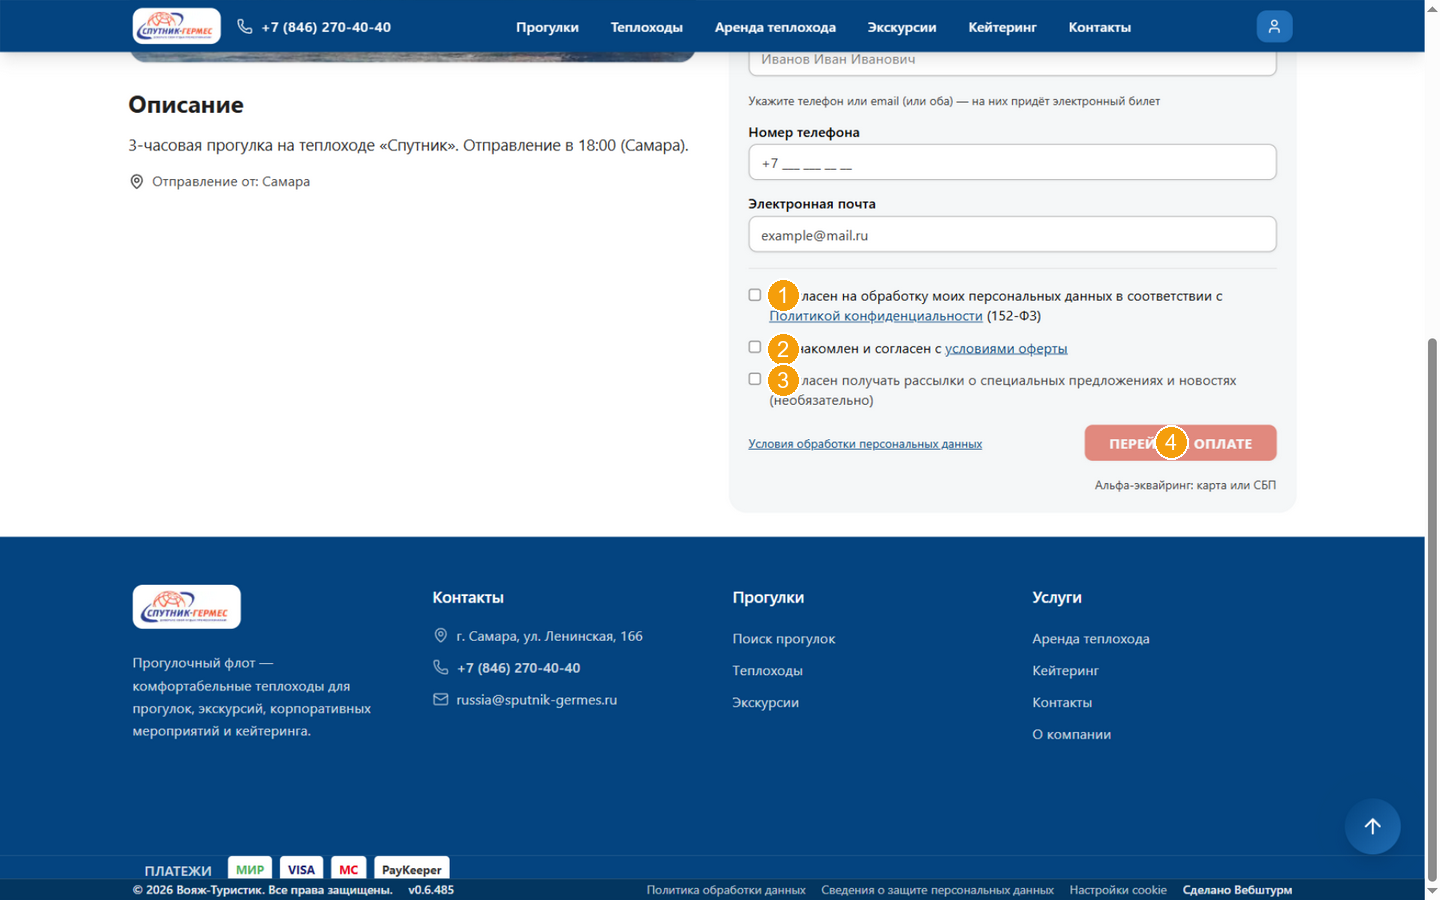Open footer link Экскурсии

tap(765, 703)
